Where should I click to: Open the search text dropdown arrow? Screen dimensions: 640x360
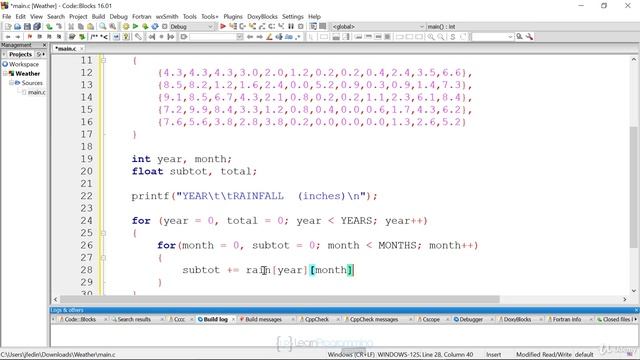[x=510, y=37]
